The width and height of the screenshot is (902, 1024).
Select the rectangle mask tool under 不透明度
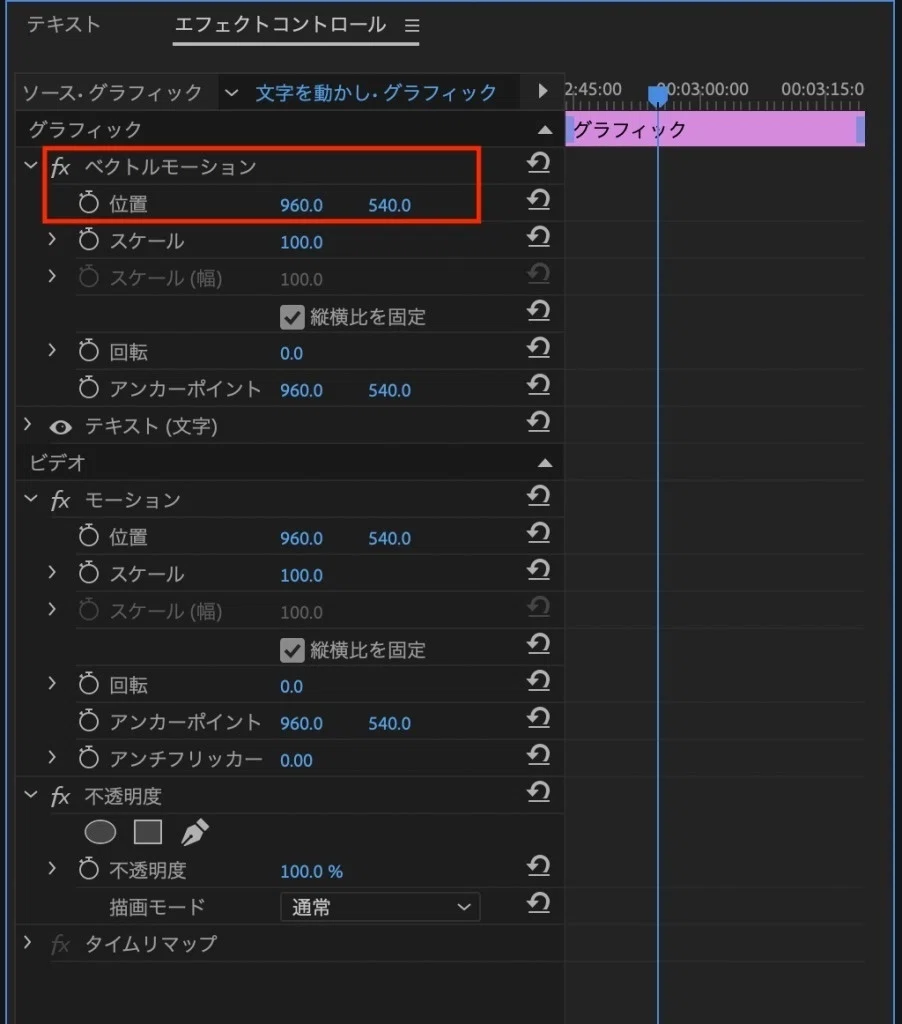coord(148,832)
